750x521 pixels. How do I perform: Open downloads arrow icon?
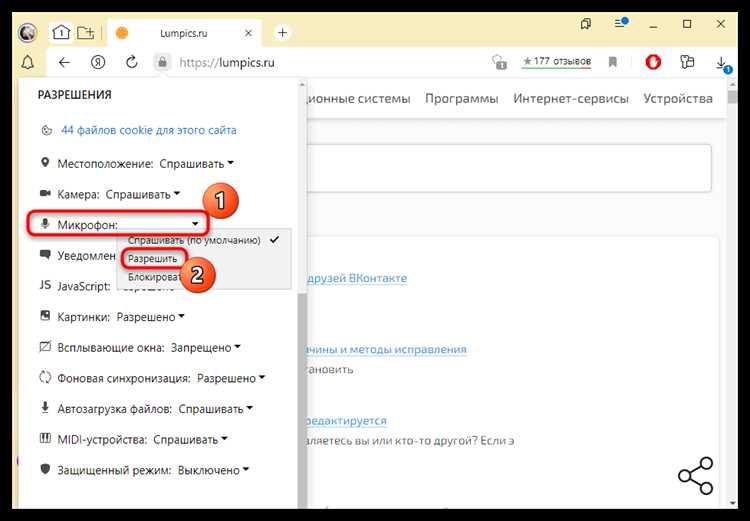coord(722,64)
